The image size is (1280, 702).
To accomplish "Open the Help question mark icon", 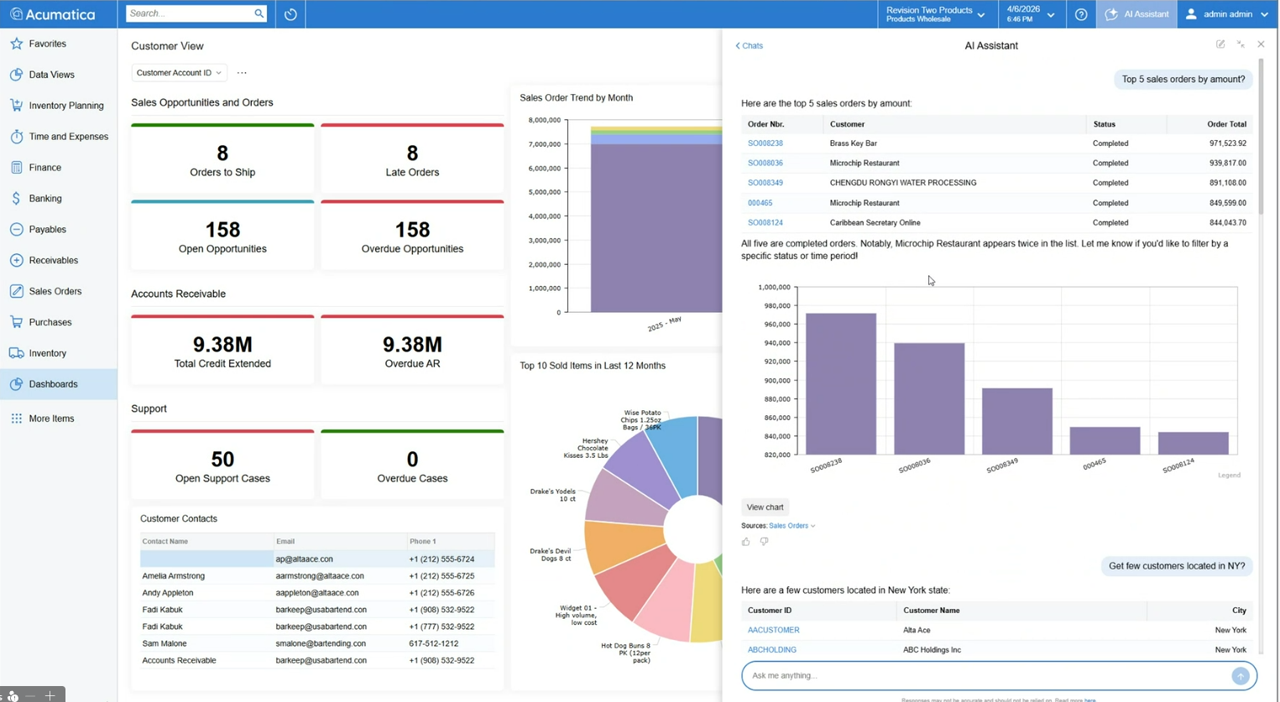I will (1081, 13).
